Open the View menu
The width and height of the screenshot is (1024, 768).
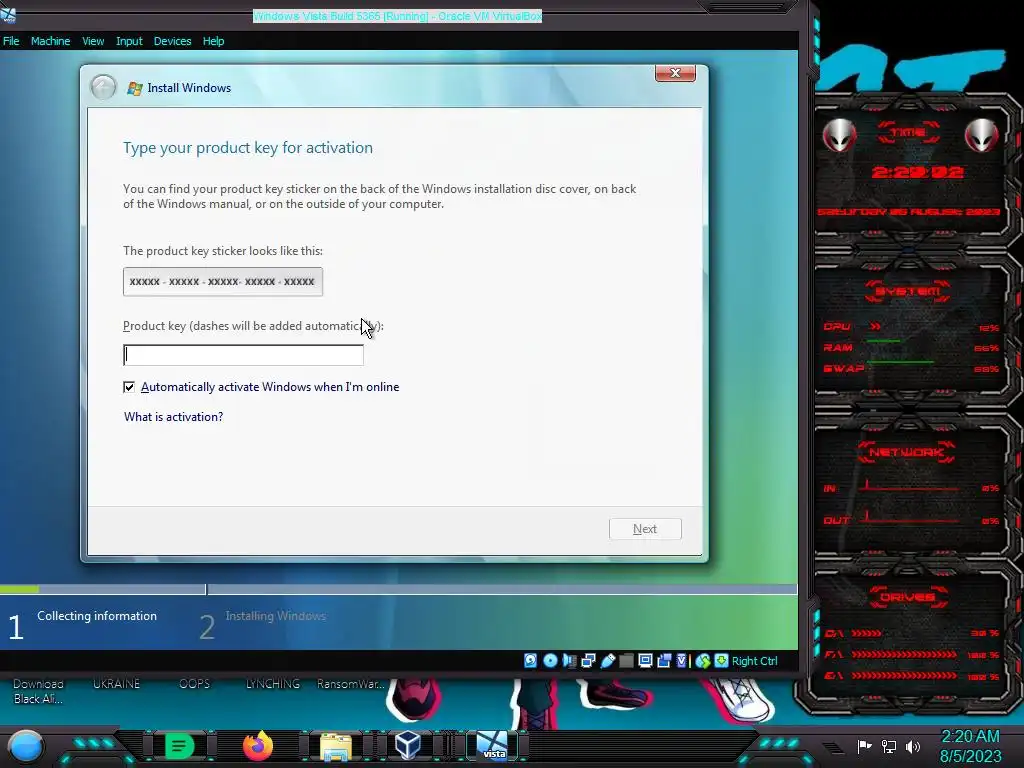(93, 41)
